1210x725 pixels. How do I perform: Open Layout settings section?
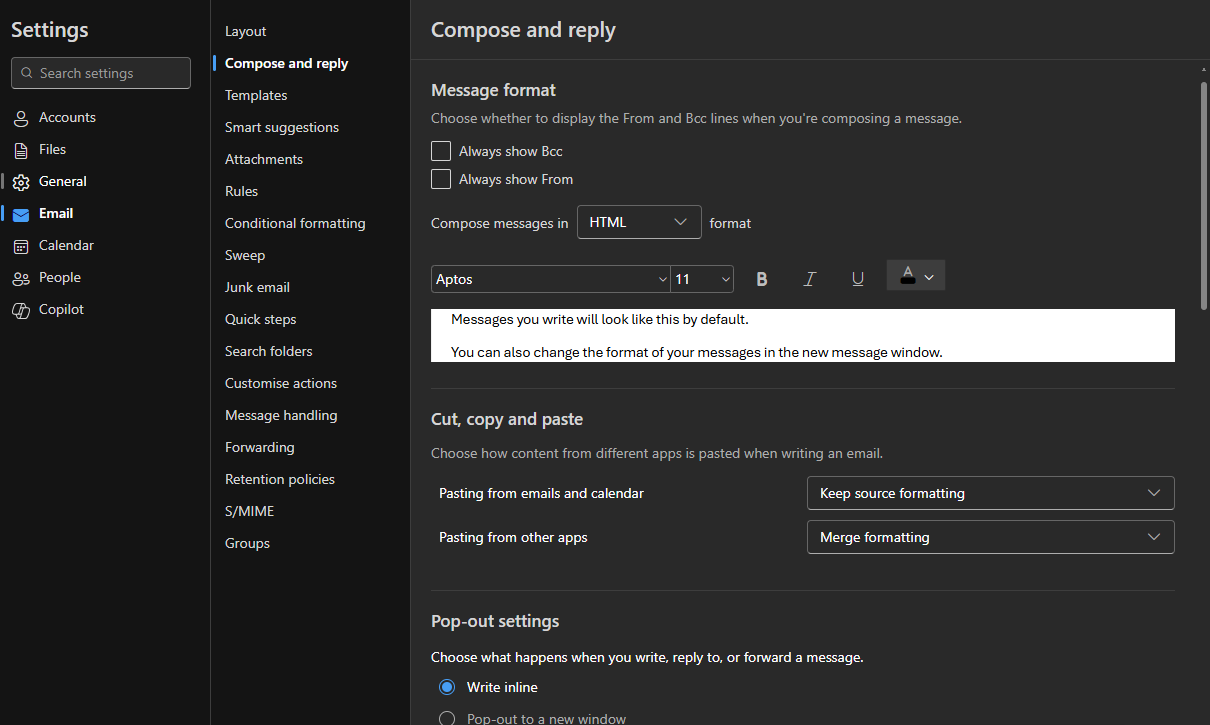pyautogui.click(x=246, y=31)
